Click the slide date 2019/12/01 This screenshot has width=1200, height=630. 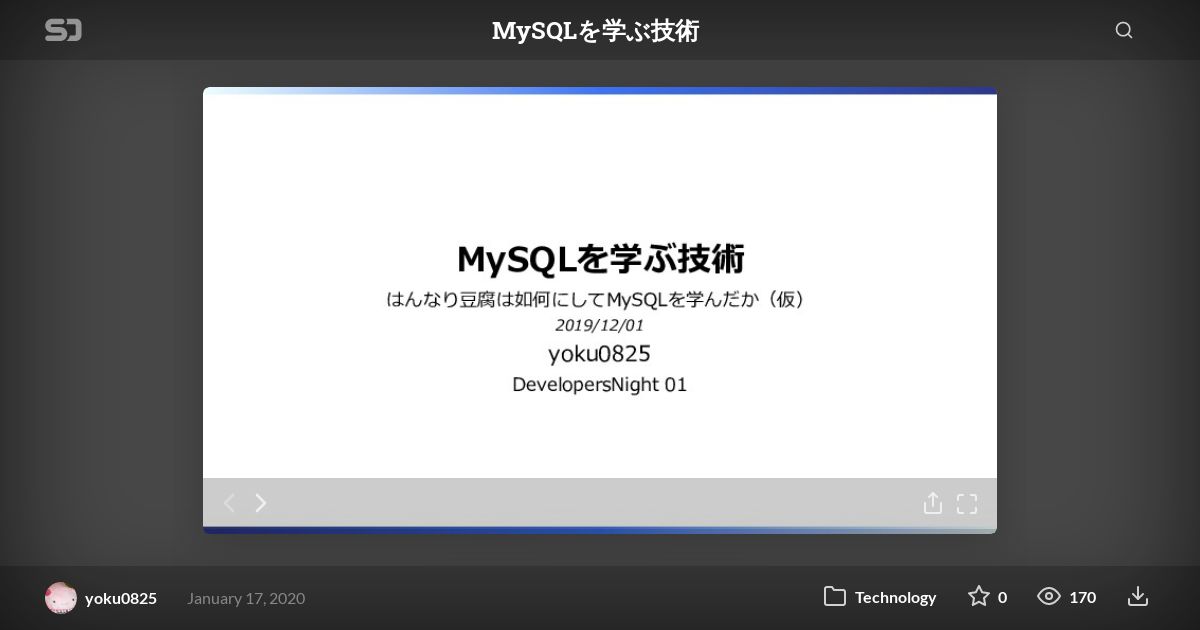[x=599, y=325]
